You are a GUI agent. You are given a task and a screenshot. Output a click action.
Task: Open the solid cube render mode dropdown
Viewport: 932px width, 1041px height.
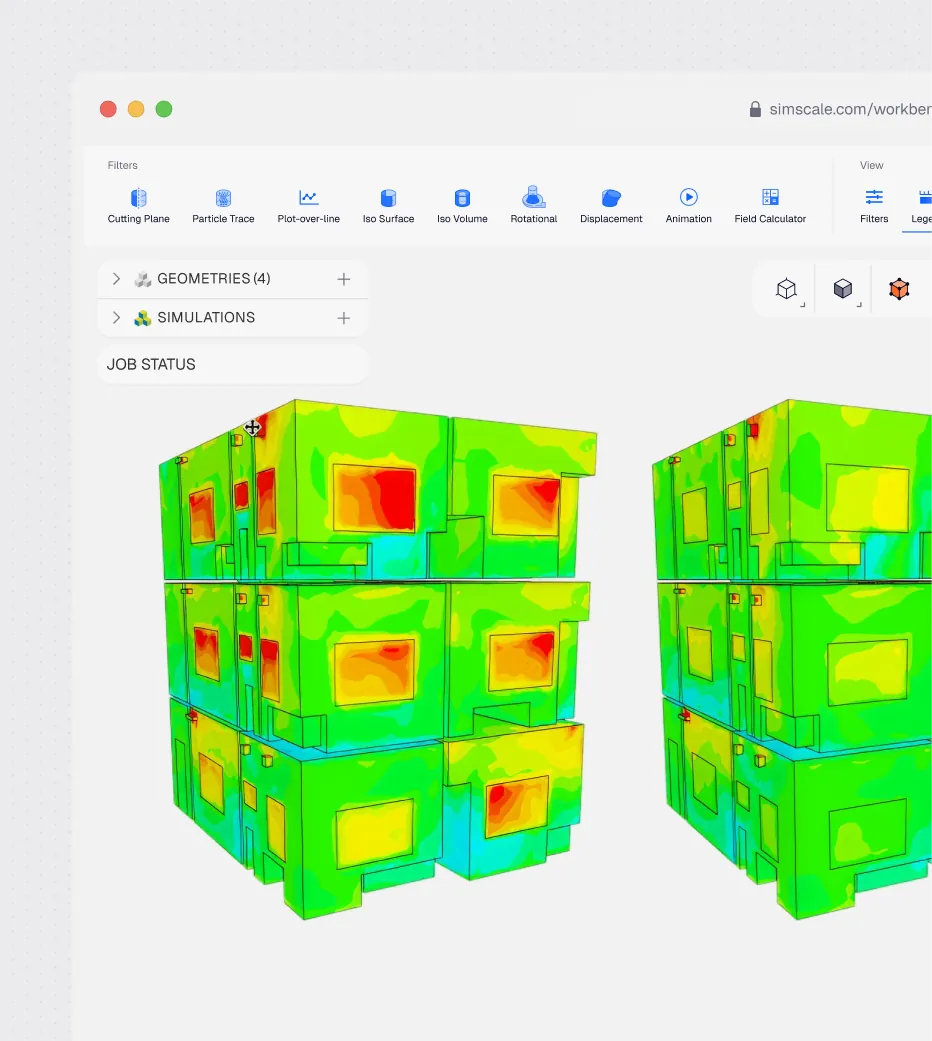click(x=844, y=289)
